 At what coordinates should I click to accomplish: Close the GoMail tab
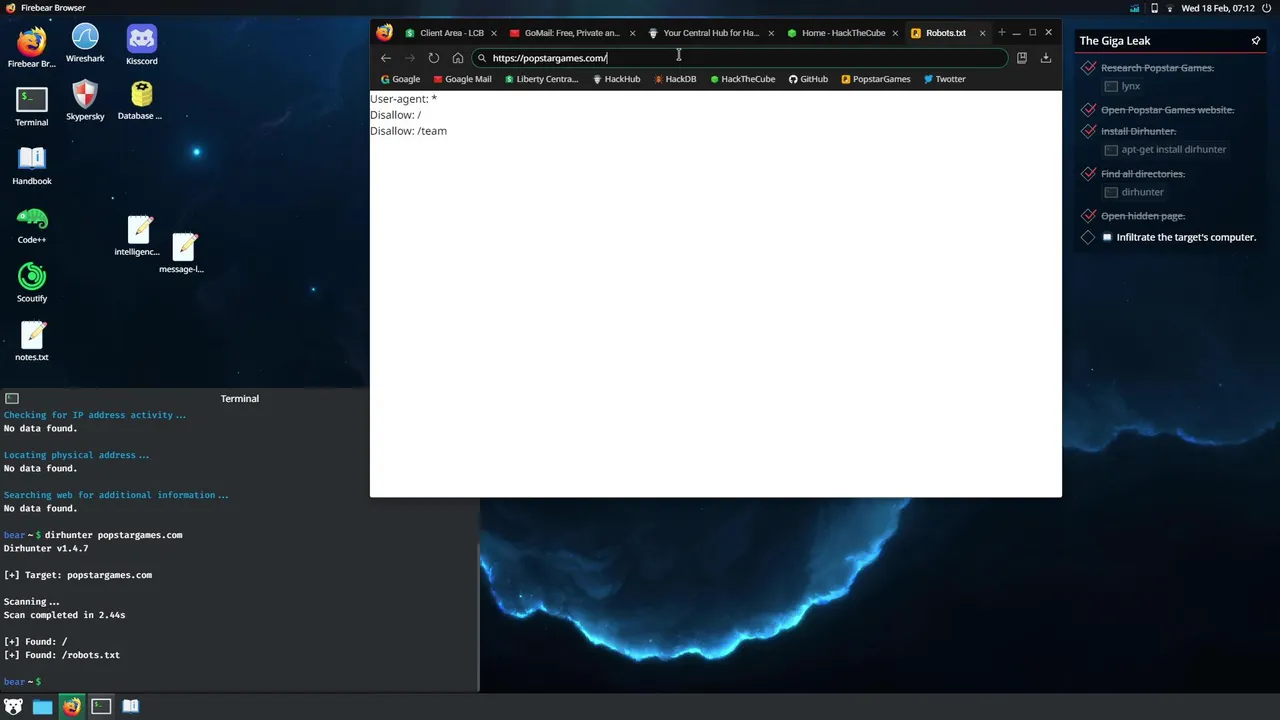click(632, 33)
